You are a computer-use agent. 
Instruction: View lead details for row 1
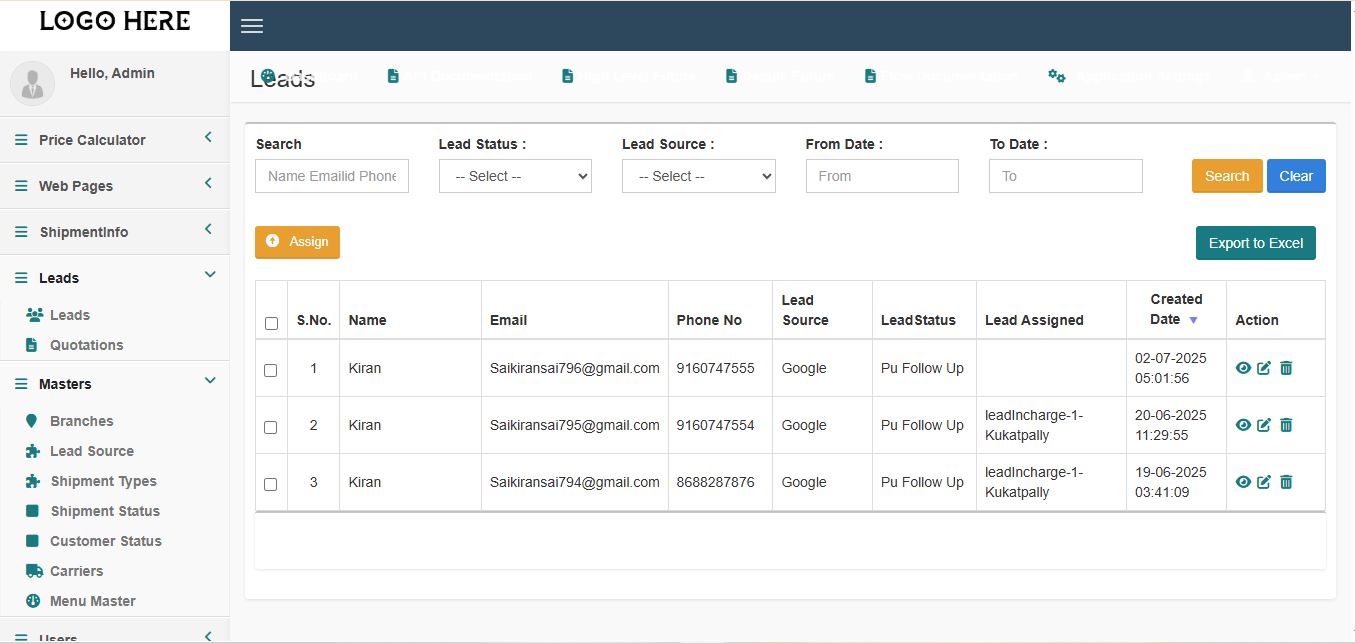pyautogui.click(x=1243, y=368)
